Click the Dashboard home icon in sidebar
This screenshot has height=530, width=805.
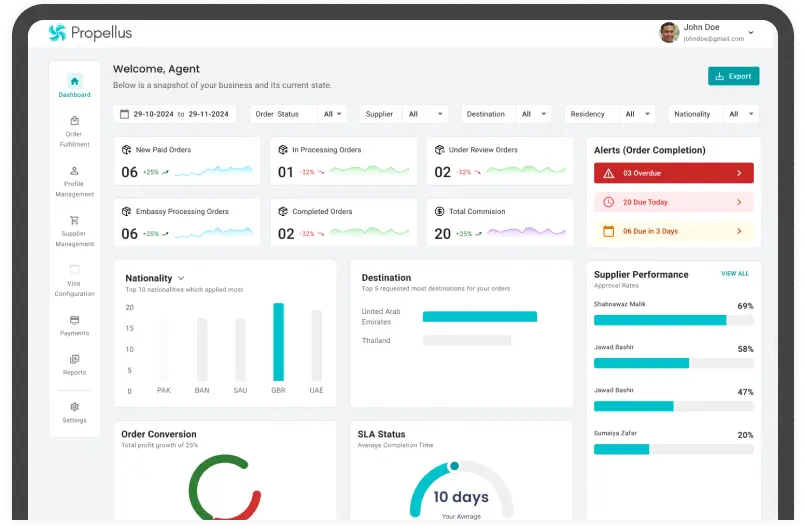pyautogui.click(x=74, y=81)
